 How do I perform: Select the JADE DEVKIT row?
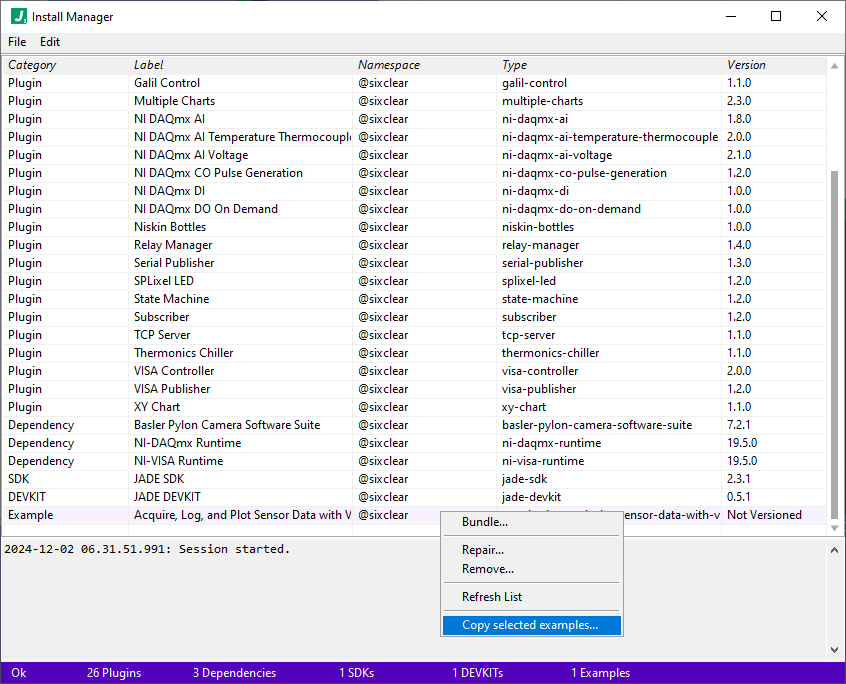(x=200, y=496)
